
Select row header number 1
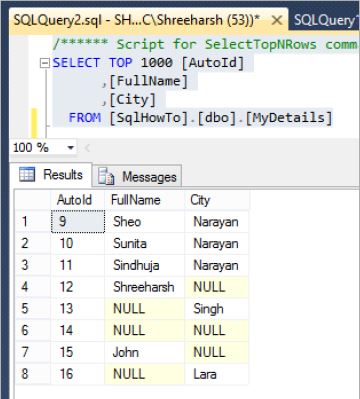pos(33,221)
